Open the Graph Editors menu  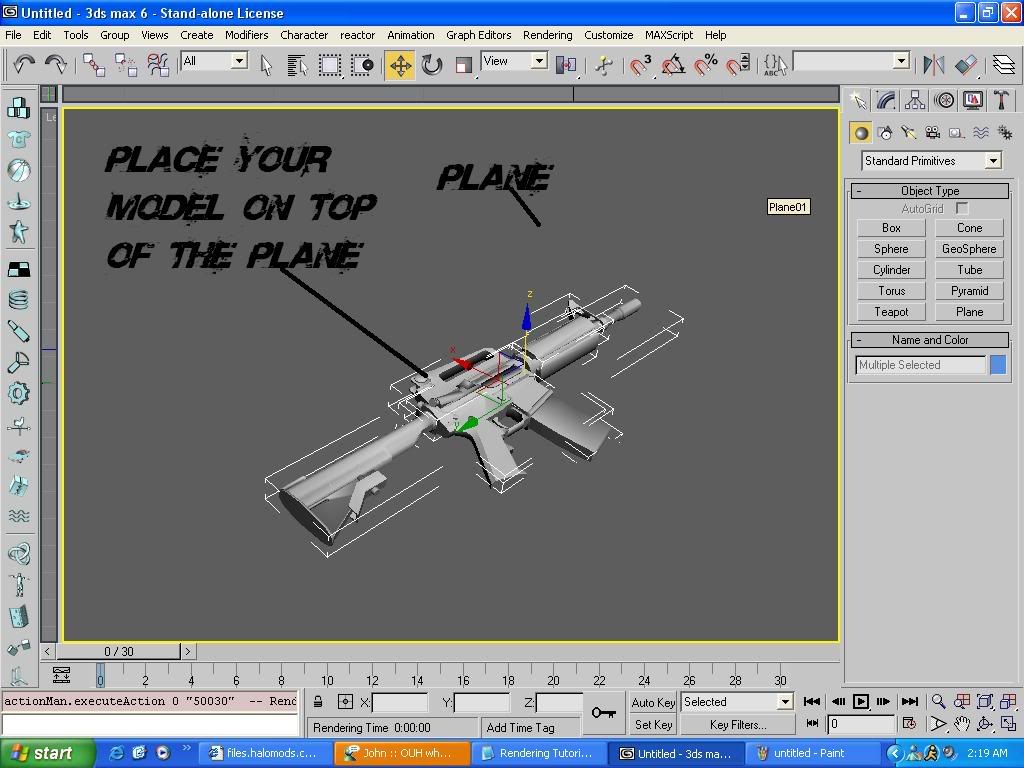pos(479,35)
